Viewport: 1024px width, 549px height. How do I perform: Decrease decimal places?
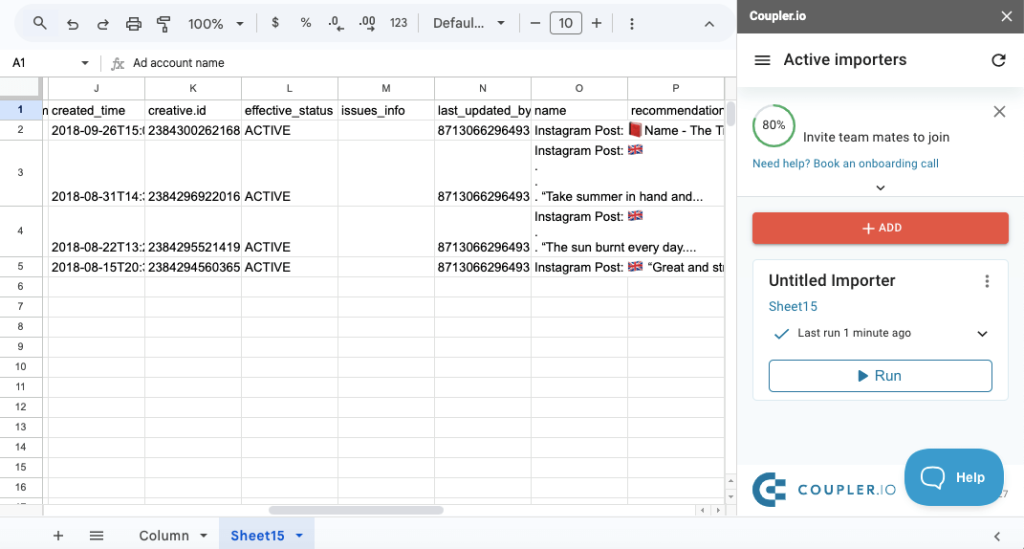point(336,24)
